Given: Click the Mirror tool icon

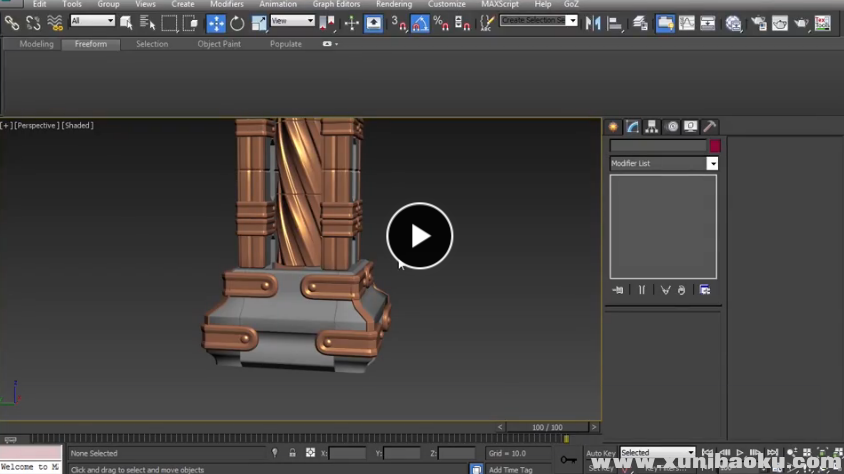Looking at the screenshot, I should click(593, 23).
